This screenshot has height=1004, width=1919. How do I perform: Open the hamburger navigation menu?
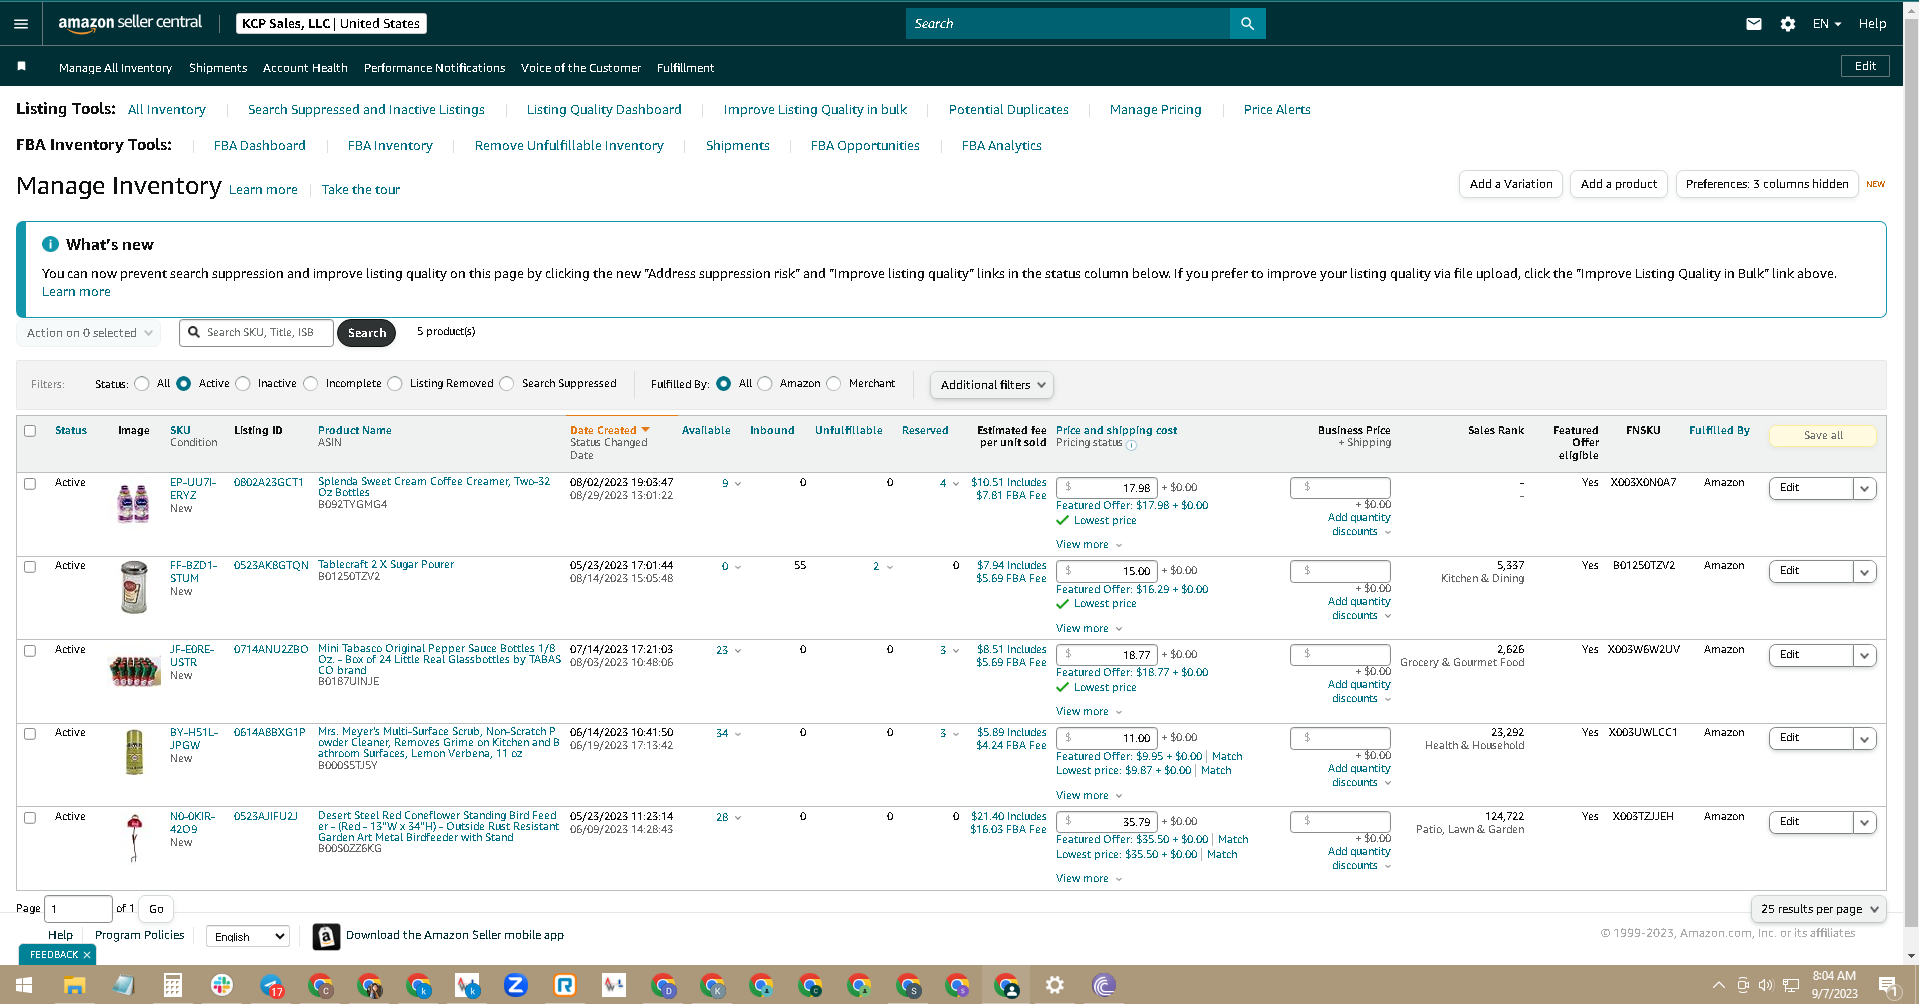tap(21, 23)
